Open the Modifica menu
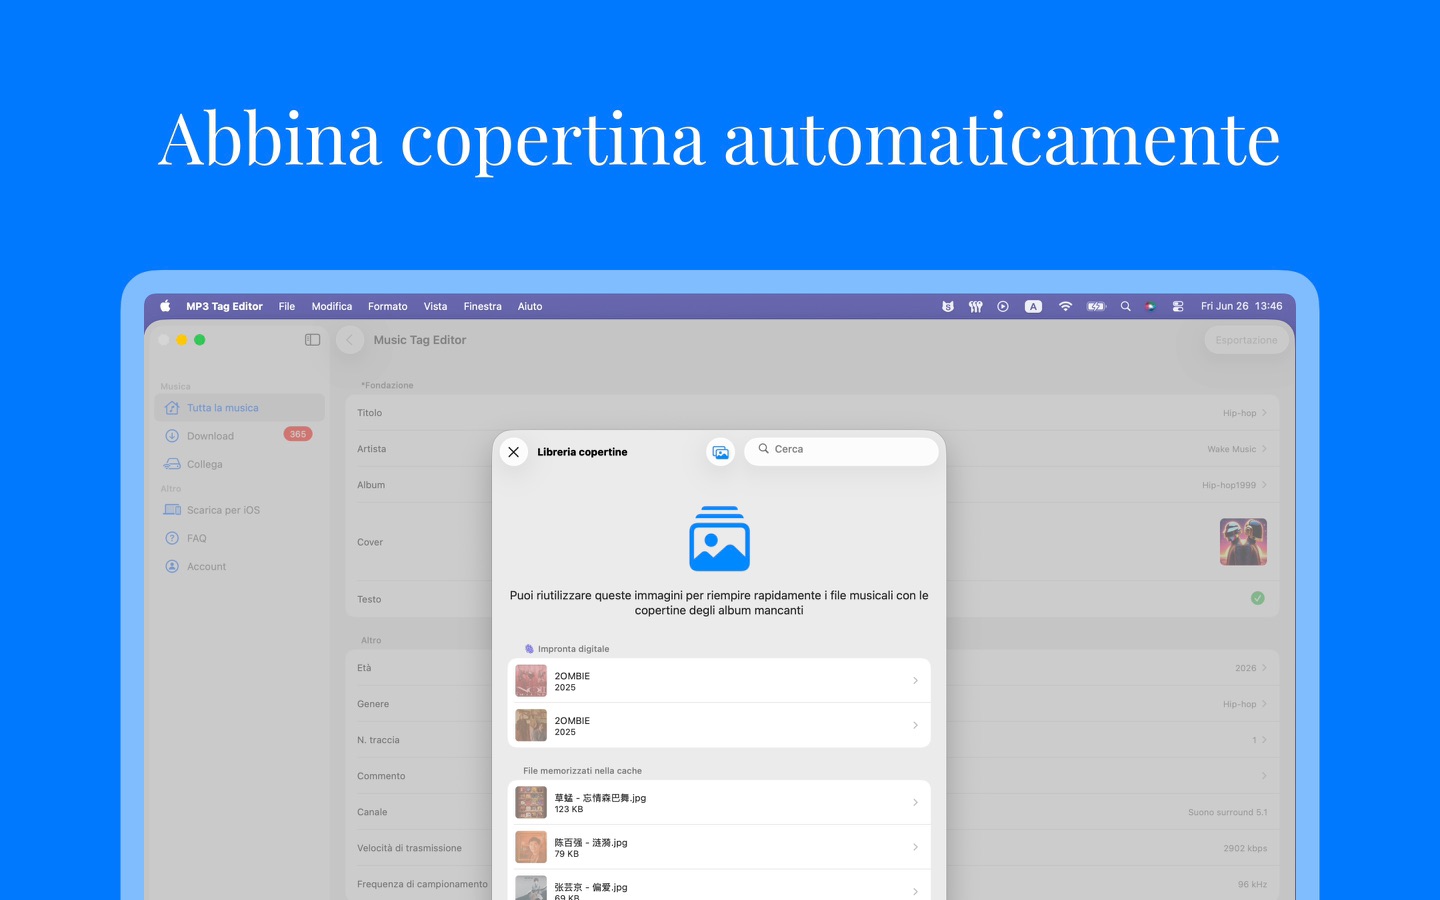Image resolution: width=1440 pixels, height=900 pixels. click(x=332, y=306)
